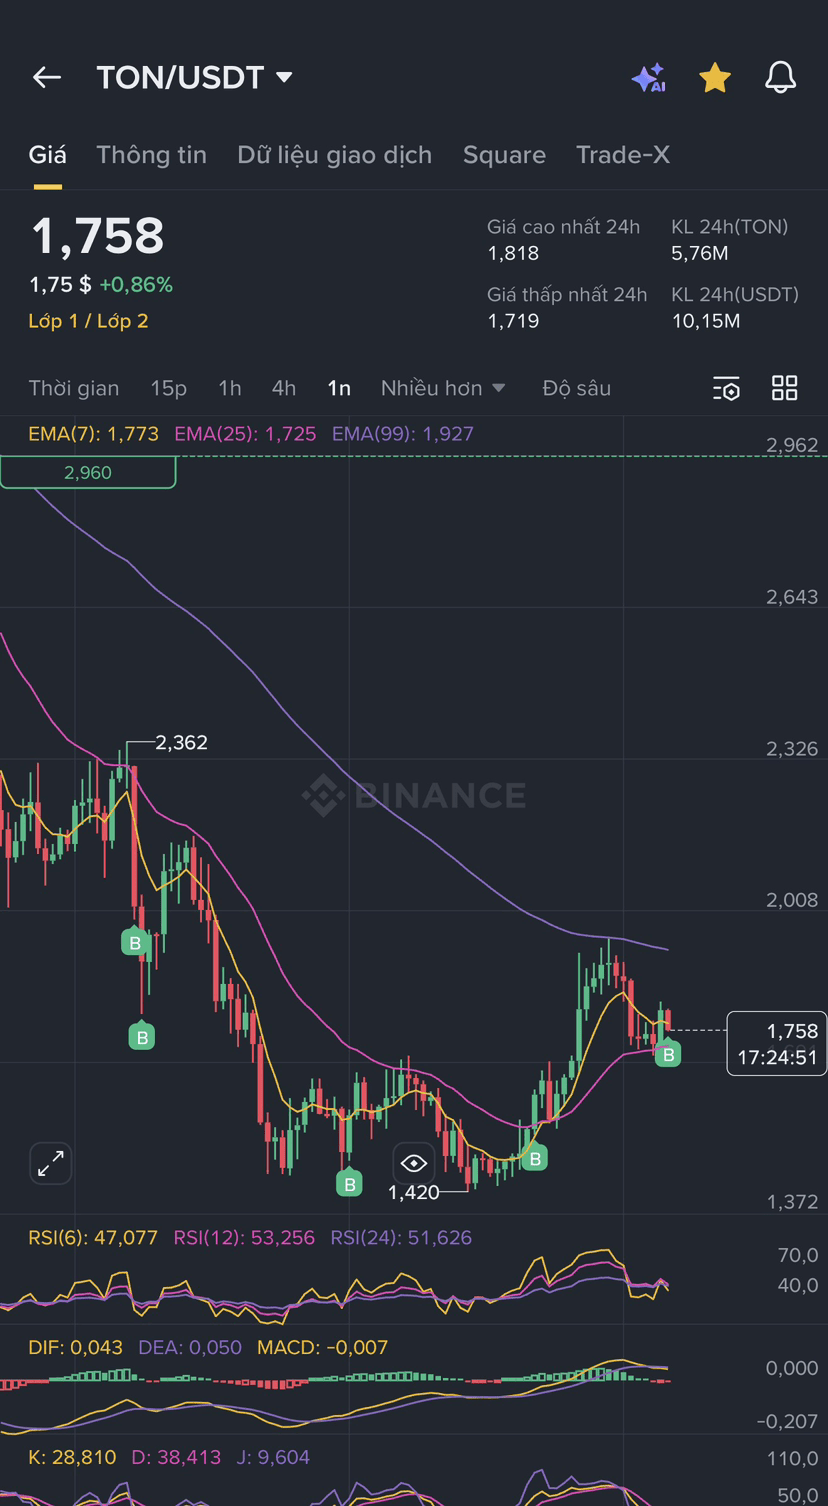Screen dimensions: 828x1506
Task: Select the 1h timeframe
Action: 230,388
